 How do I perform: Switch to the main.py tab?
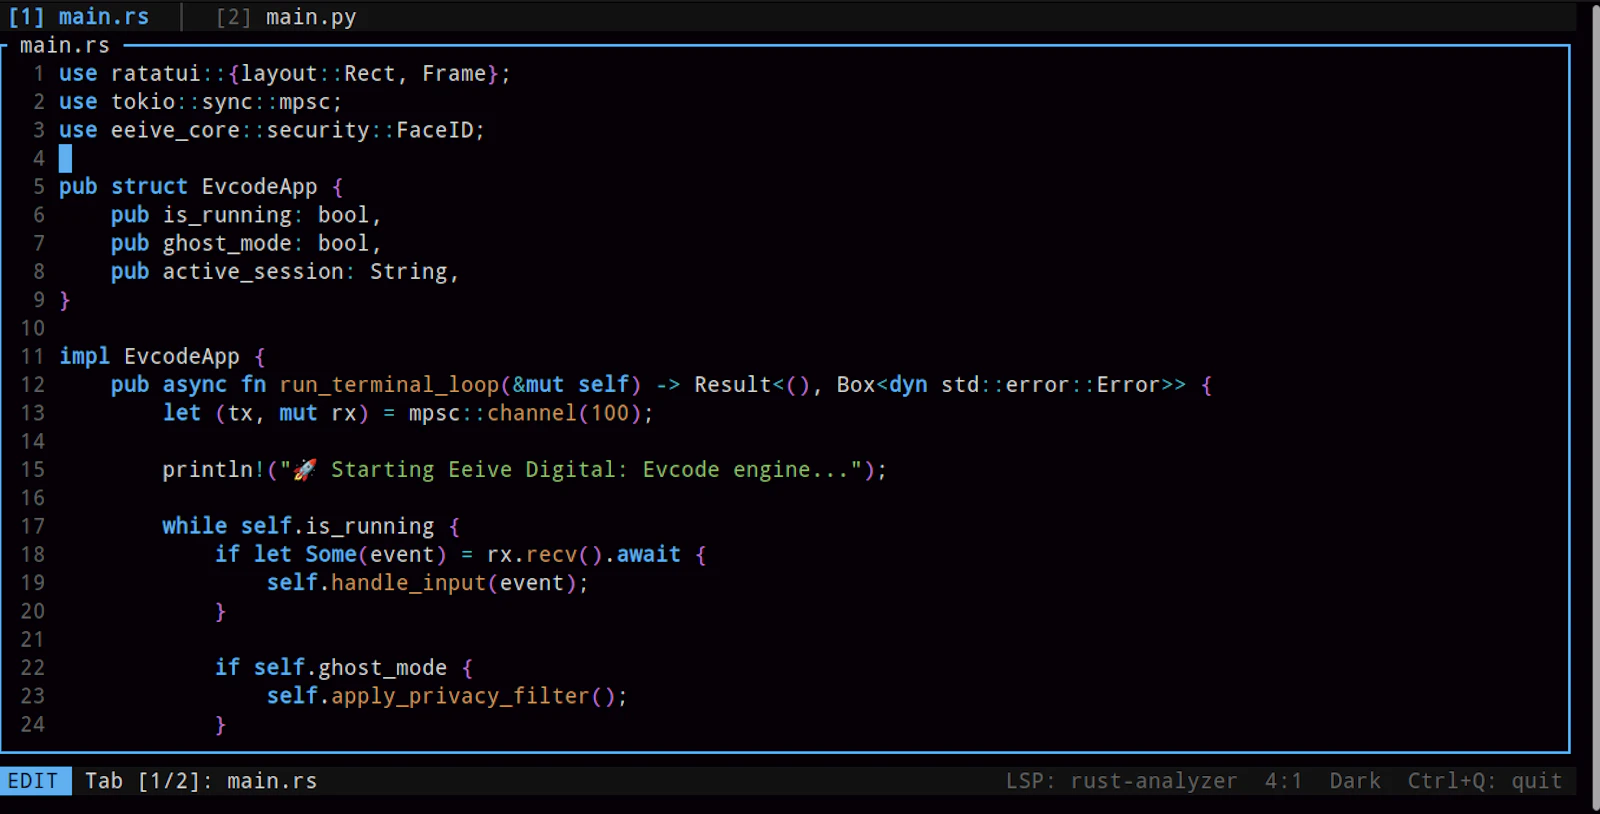tap(286, 17)
